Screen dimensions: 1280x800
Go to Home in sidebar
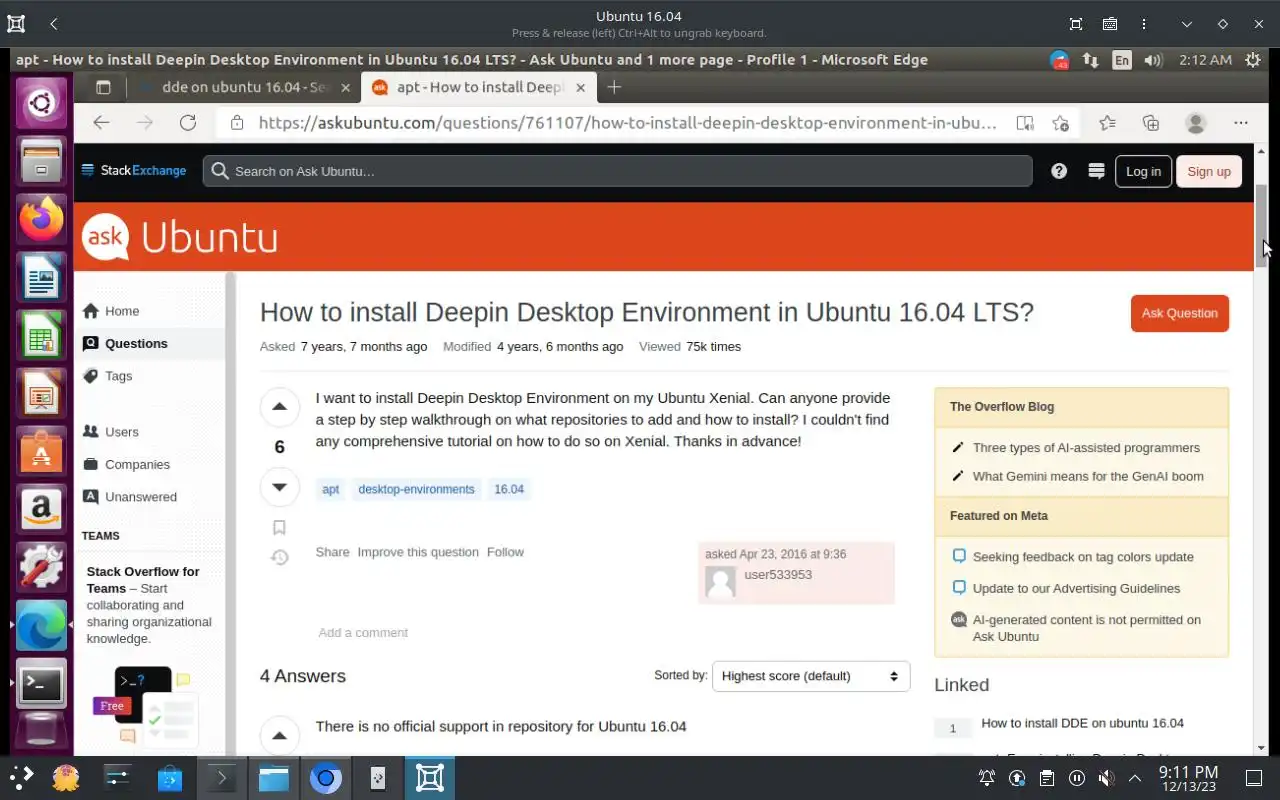click(x=122, y=311)
